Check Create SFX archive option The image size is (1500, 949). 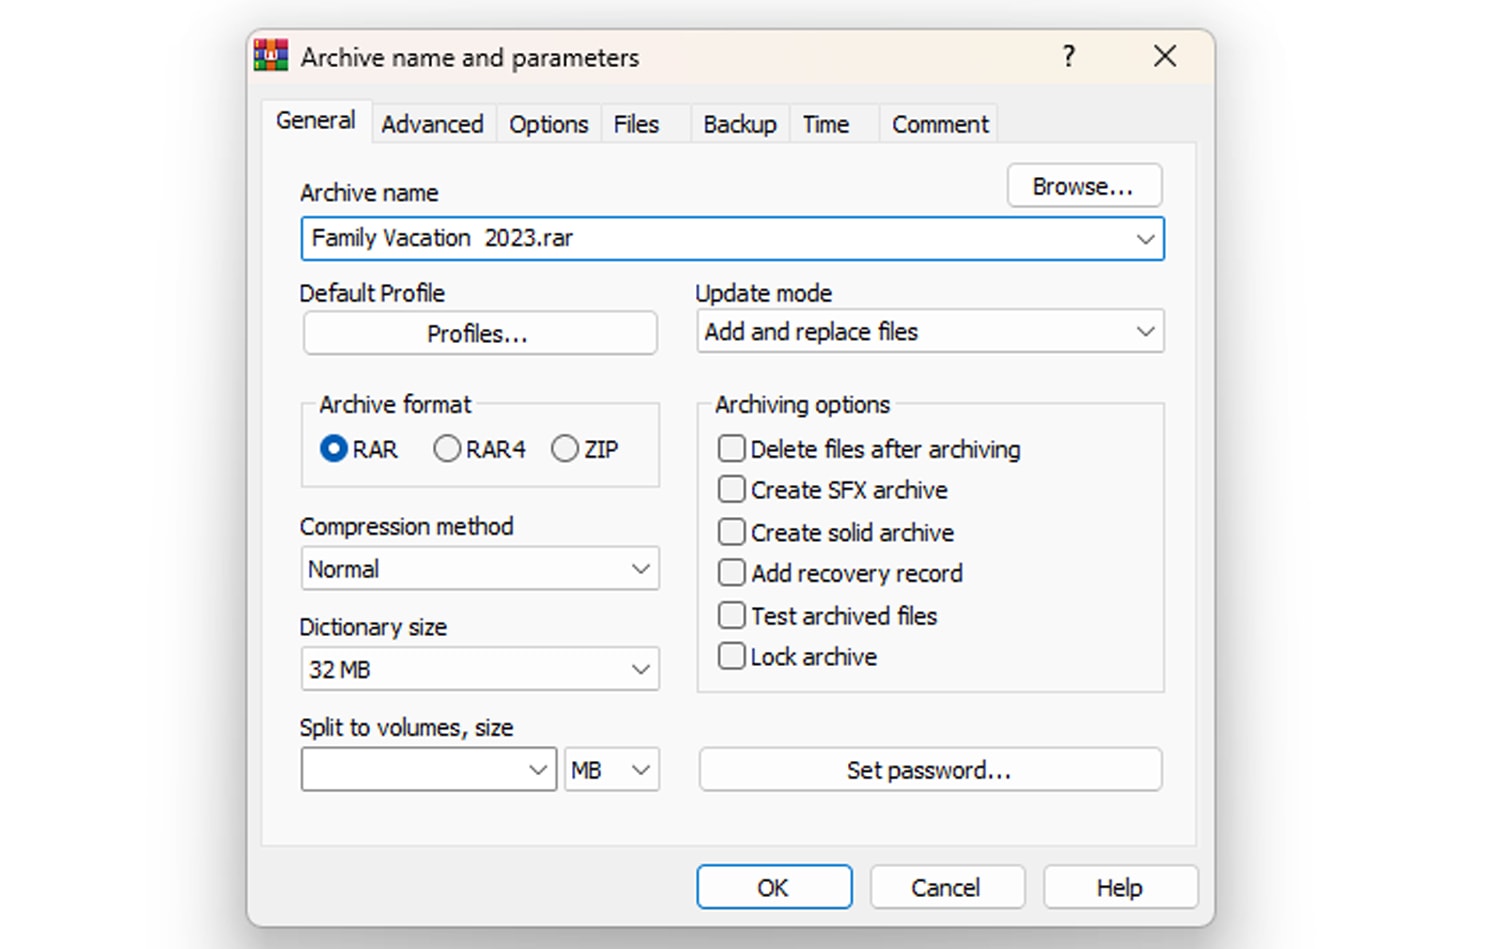pyautogui.click(x=731, y=489)
